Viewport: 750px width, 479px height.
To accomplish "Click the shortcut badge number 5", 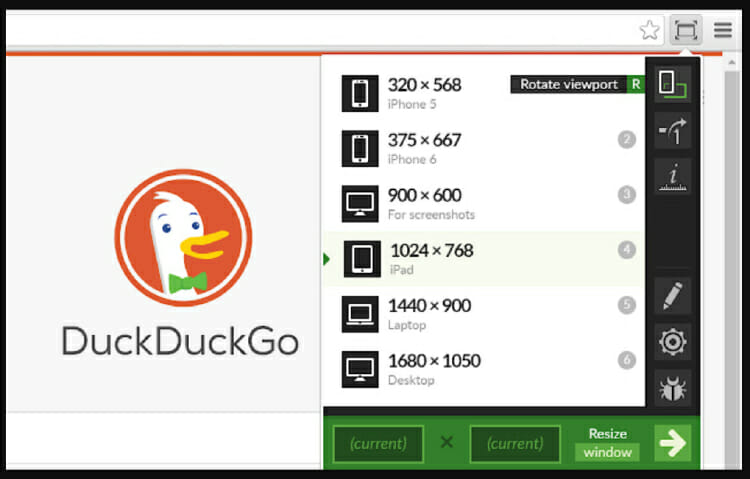I will 627,305.
